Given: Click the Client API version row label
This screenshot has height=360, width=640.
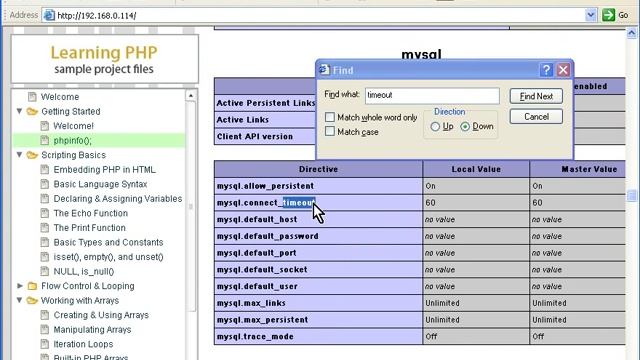Looking at the screenshot, I should (255, 136).
